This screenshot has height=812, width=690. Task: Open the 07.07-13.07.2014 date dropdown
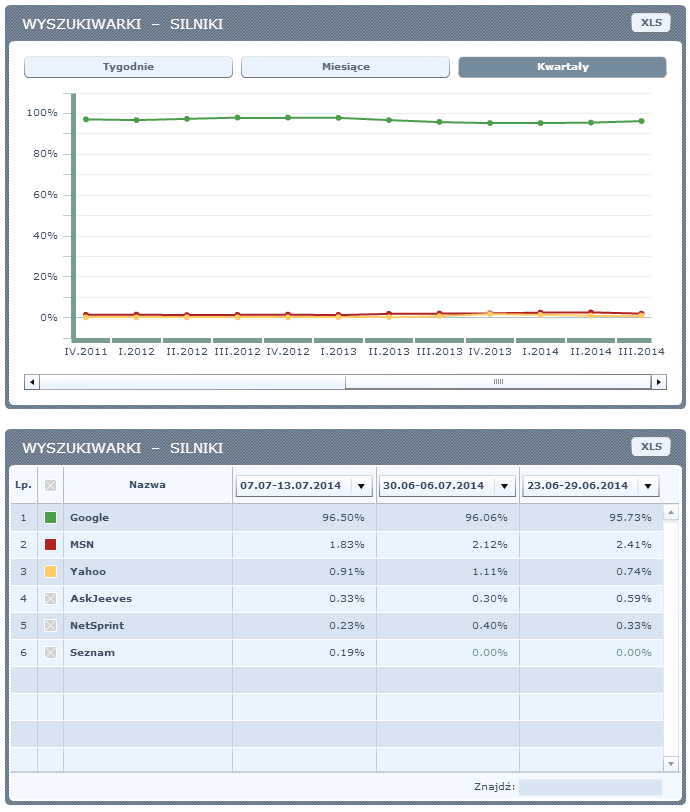click(x=304, y=486)
